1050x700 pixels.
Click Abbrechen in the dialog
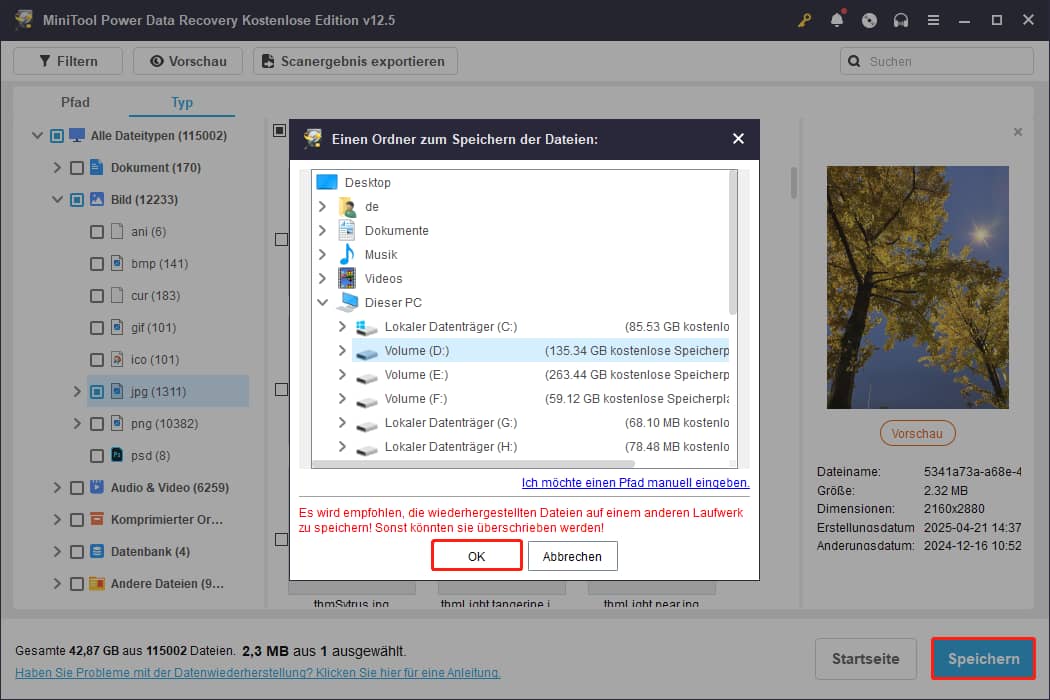pyautogui.click(x=572, y=556)
